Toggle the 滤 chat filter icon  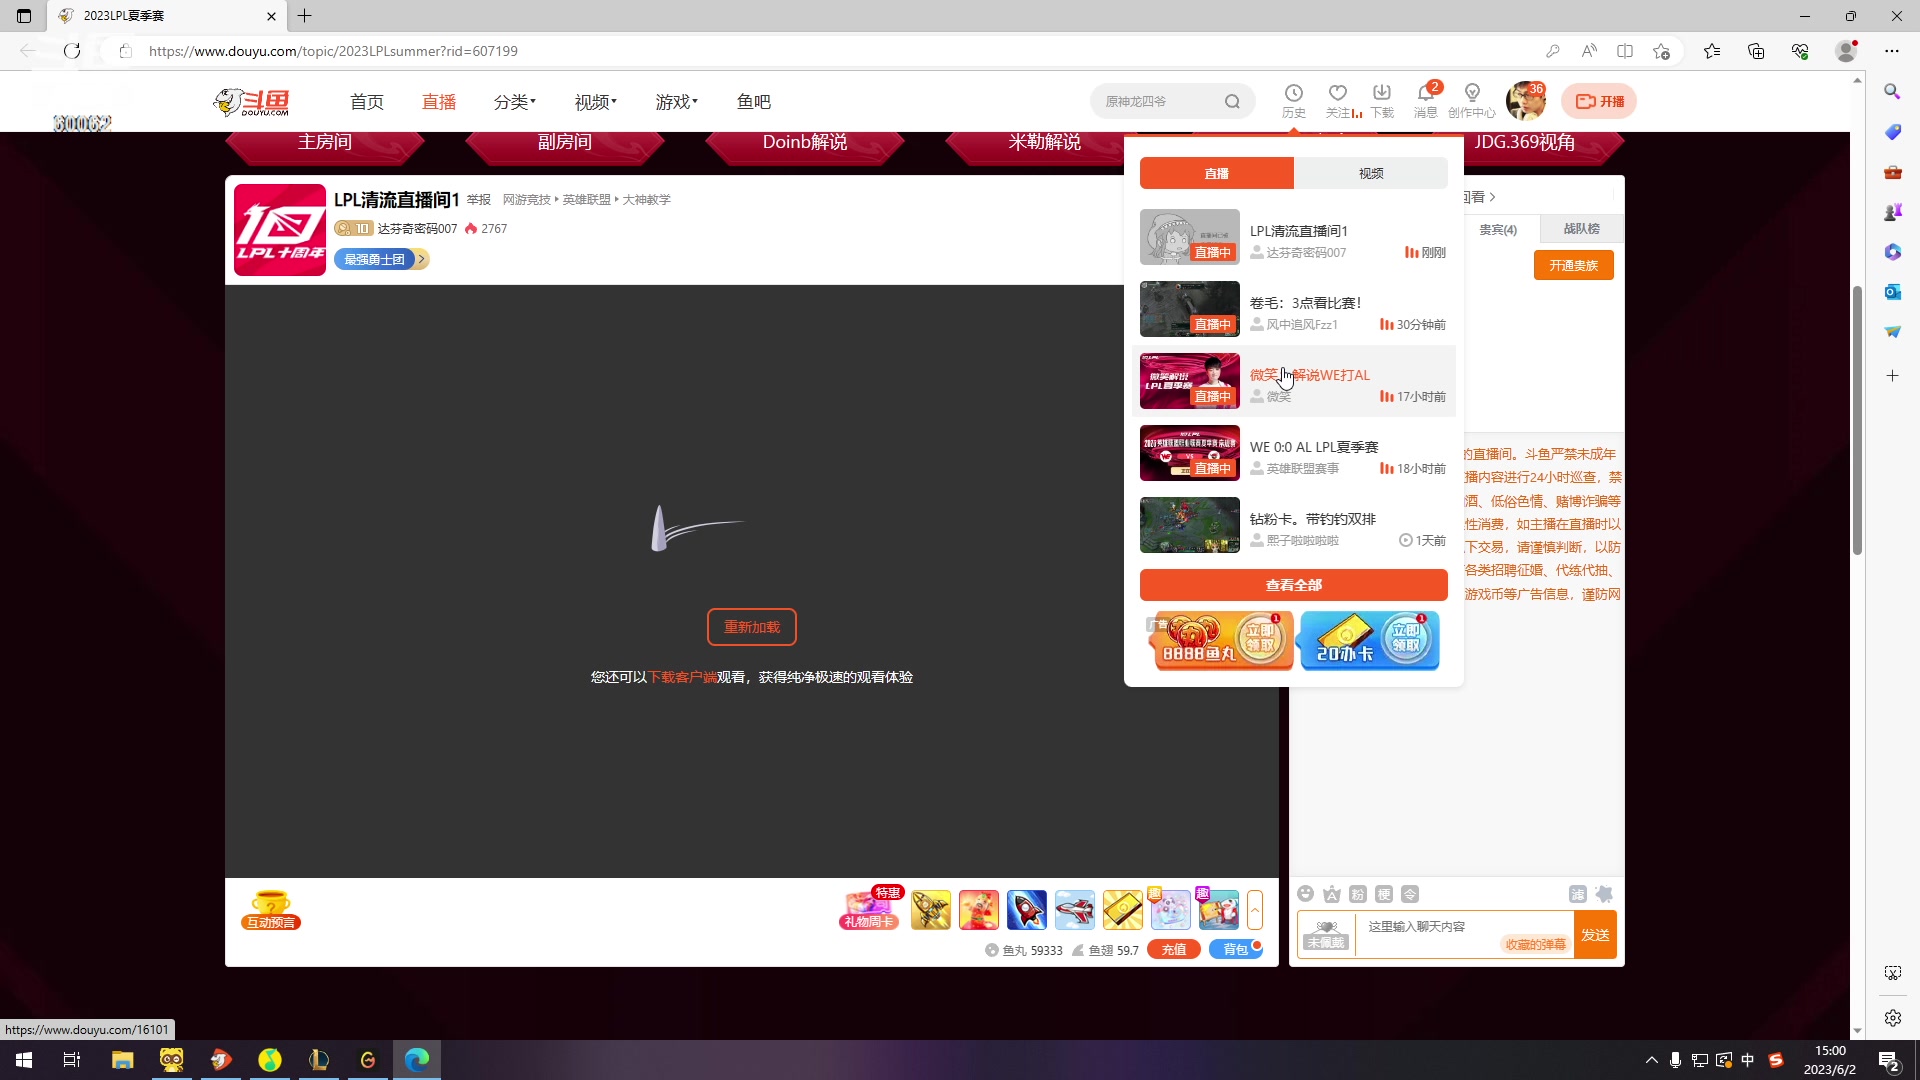click(1578, 894)
